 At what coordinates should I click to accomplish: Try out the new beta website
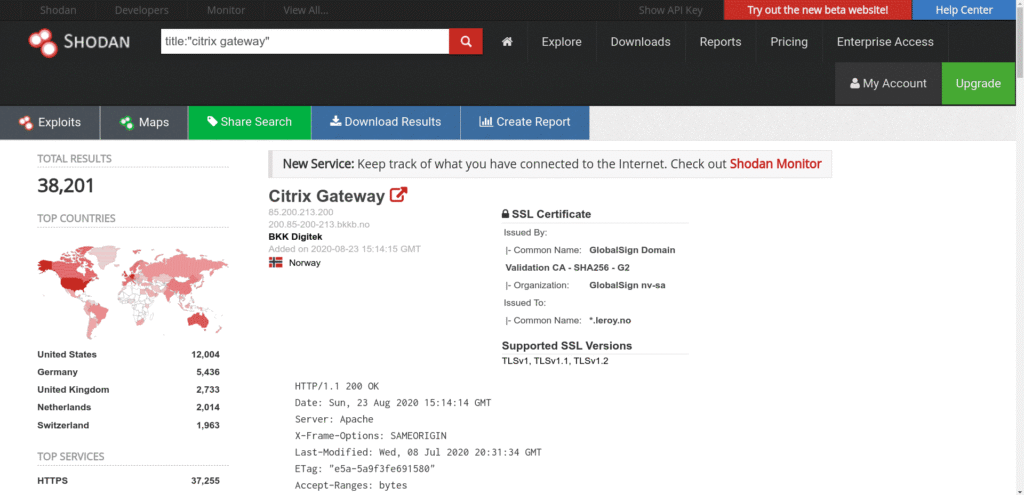(x=818, y=10)
